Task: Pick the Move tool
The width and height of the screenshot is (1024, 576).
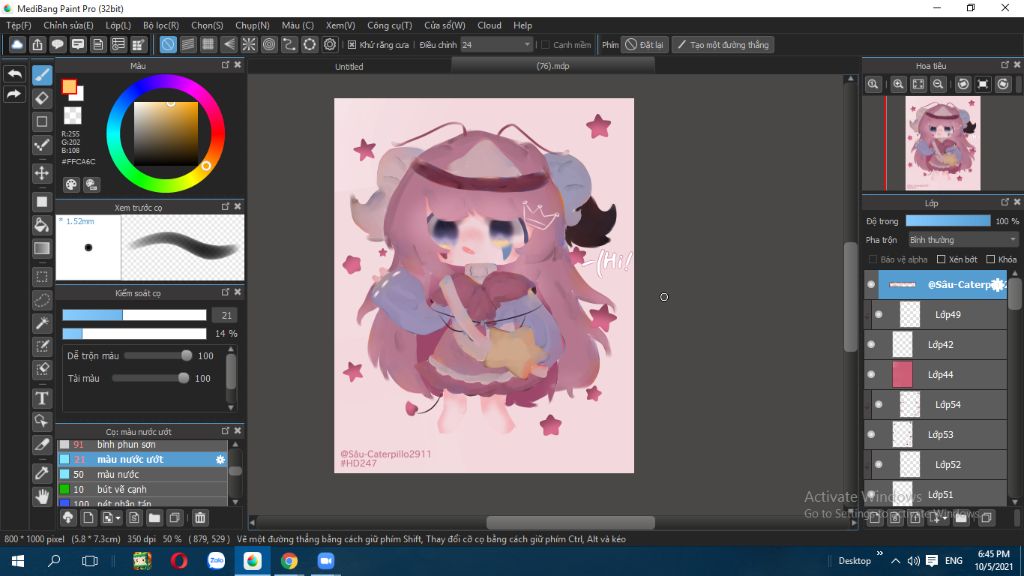Action: click(42, 173)
